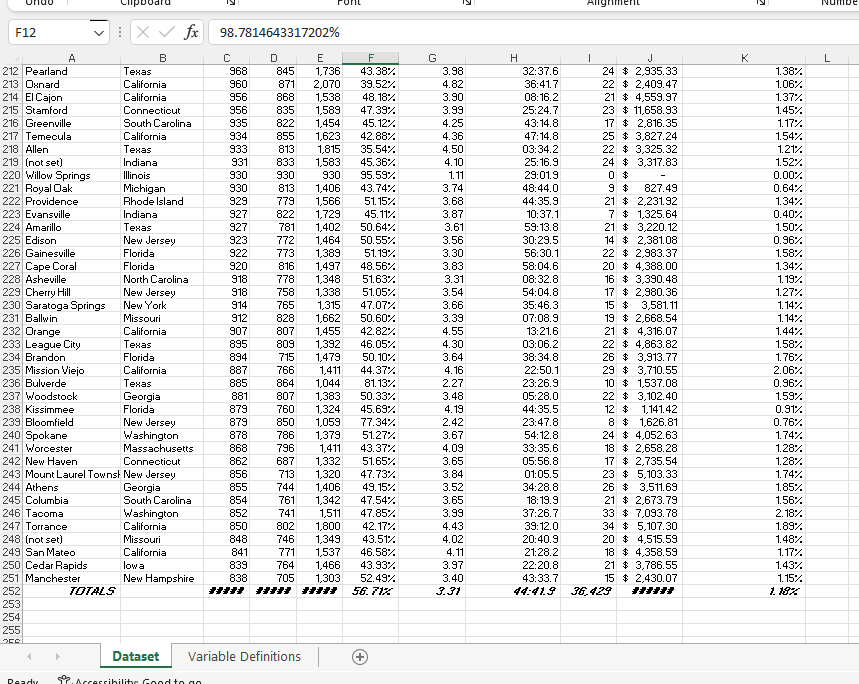This screenshot has height=684, width=859.
Task: Add a new sheet with plus icon
Action: pyautogui.click(x=360, y=657)
